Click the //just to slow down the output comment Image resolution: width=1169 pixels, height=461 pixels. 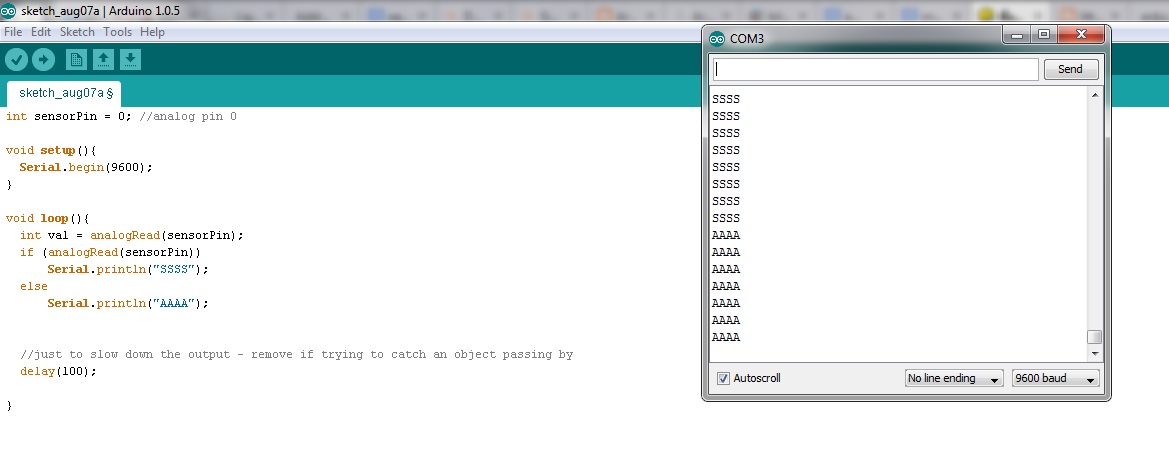(x=297, y=354)
